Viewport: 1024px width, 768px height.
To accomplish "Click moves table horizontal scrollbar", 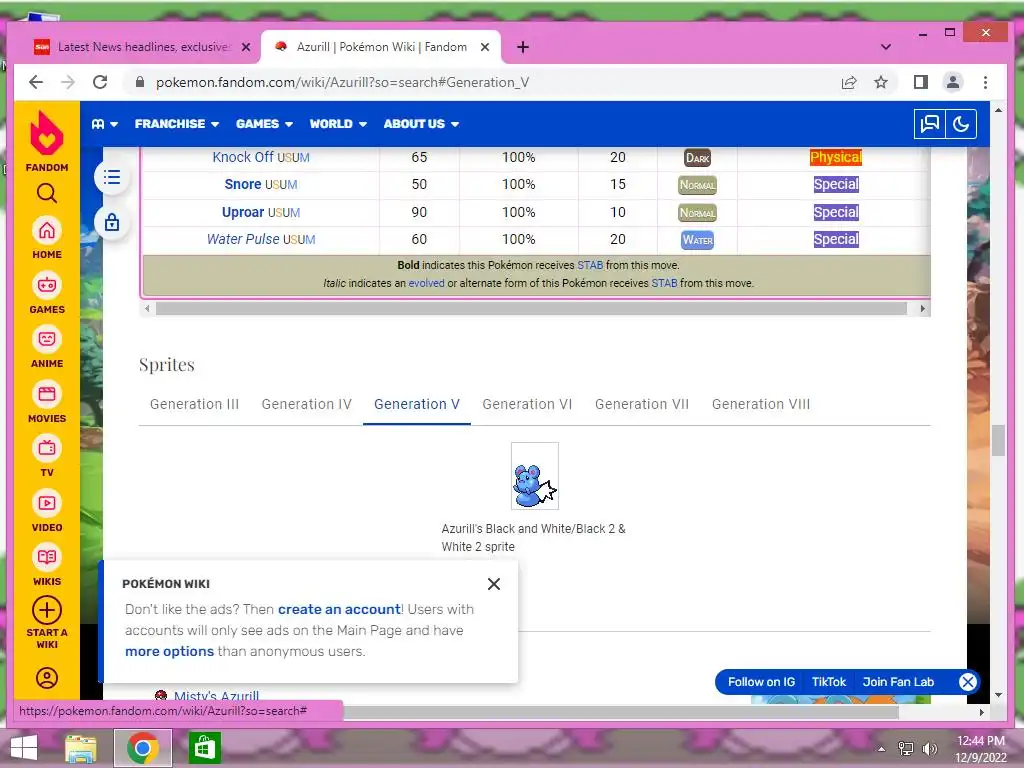I will (531, 308).
